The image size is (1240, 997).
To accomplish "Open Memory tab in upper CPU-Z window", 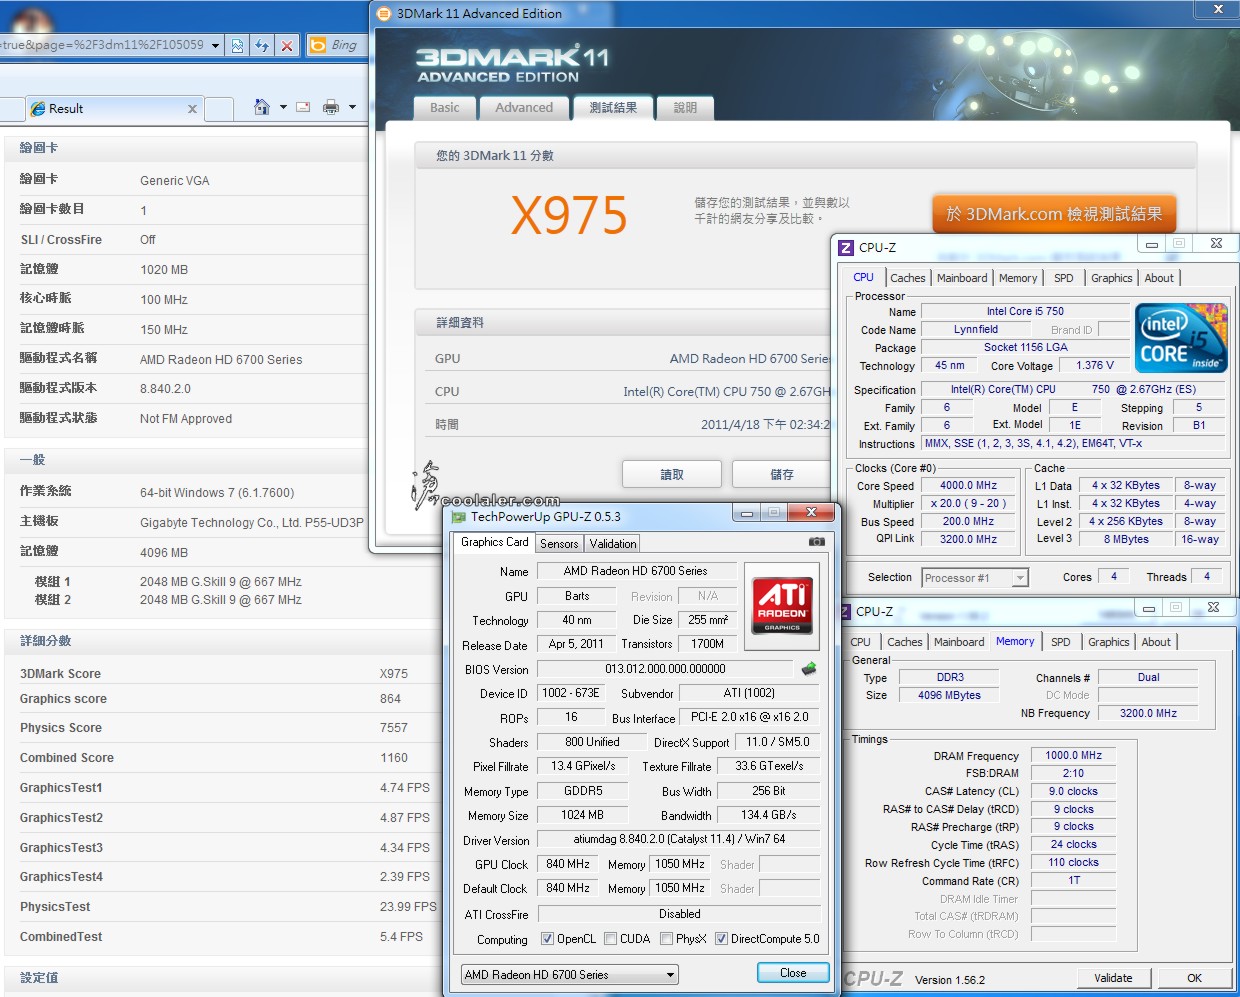I will coord(1018,278).
